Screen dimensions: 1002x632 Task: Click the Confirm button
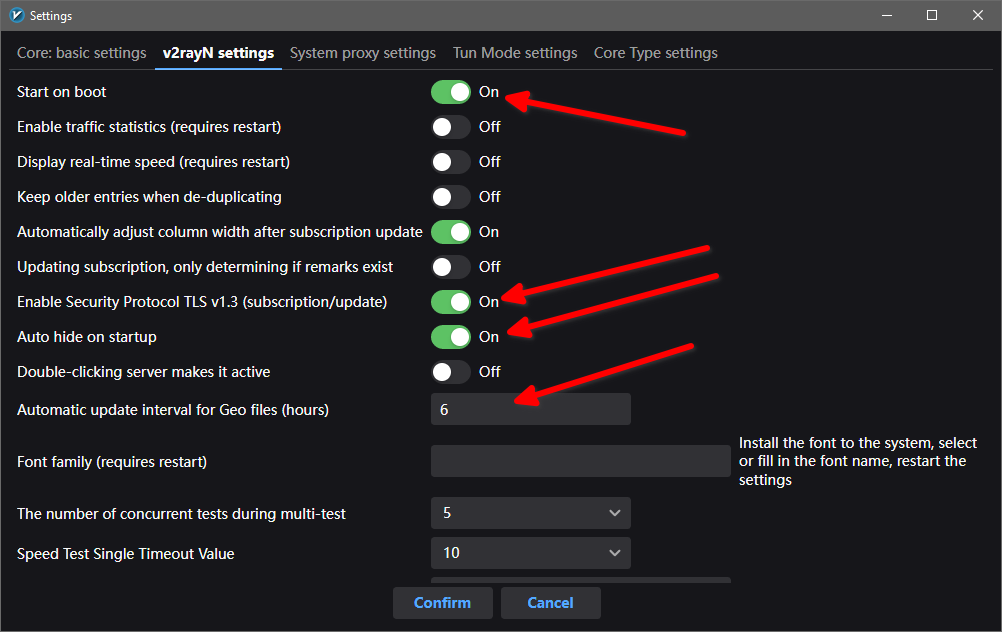pyautogui.click(x=442, y=603)
